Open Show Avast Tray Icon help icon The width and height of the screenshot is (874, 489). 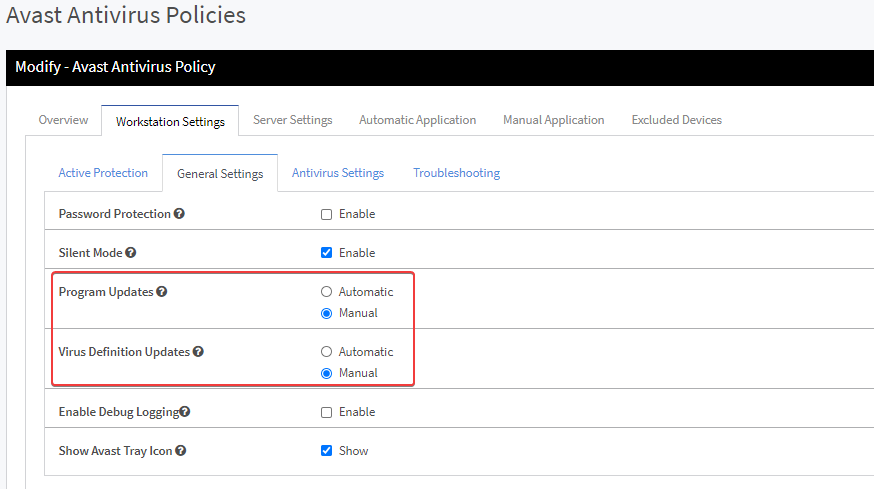point(181,451)
